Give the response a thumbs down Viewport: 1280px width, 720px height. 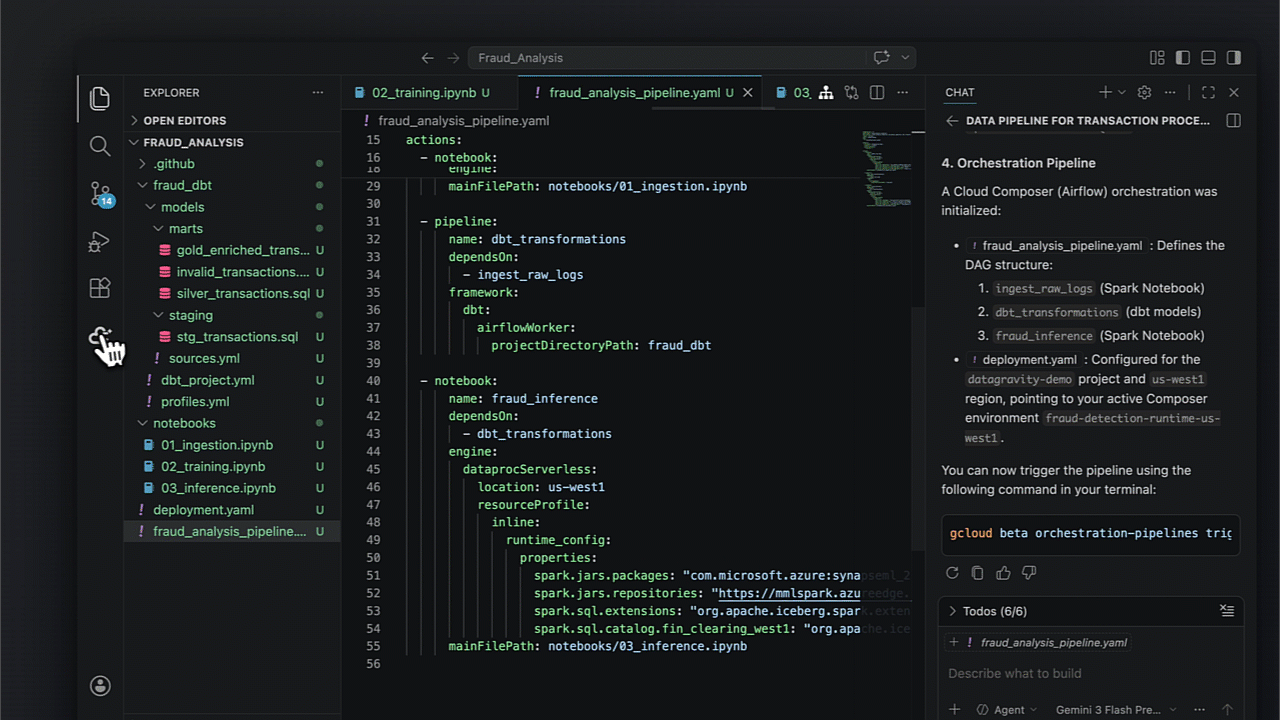[x=1028, y=573]
